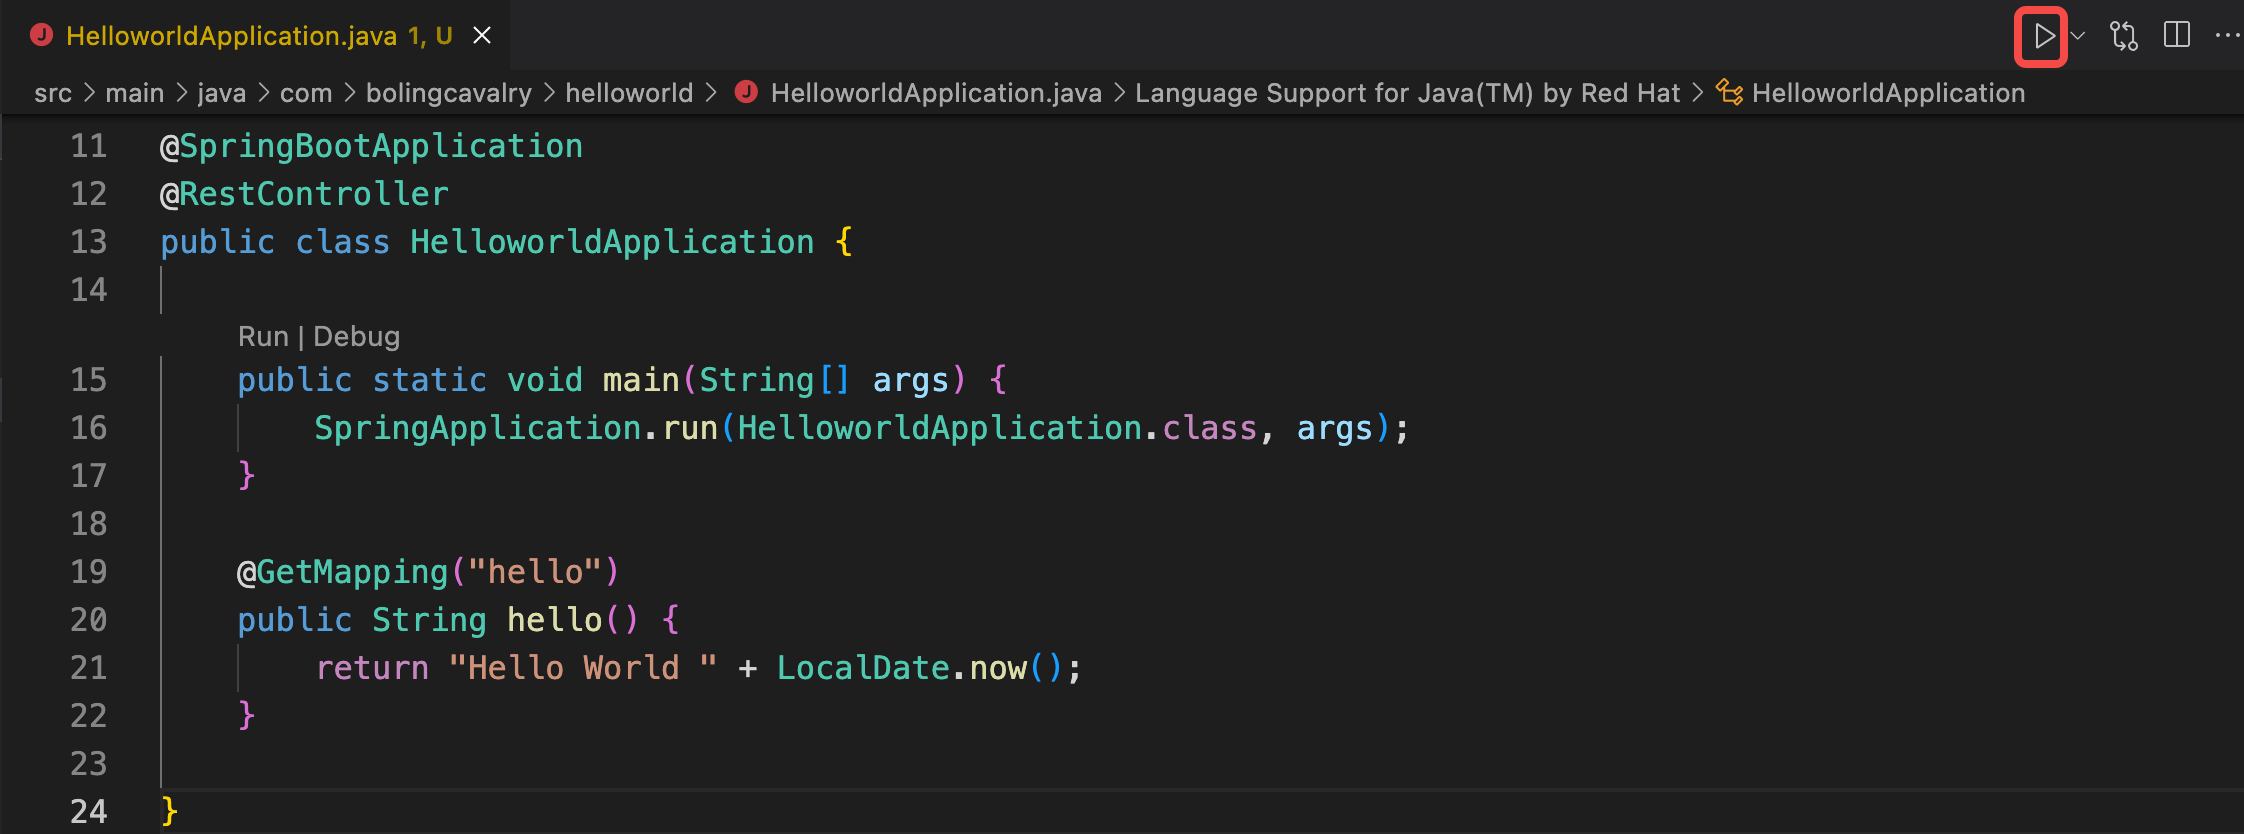Click the return keyword on line 21
2244x834 pixels.
click(x=372, y=668)
